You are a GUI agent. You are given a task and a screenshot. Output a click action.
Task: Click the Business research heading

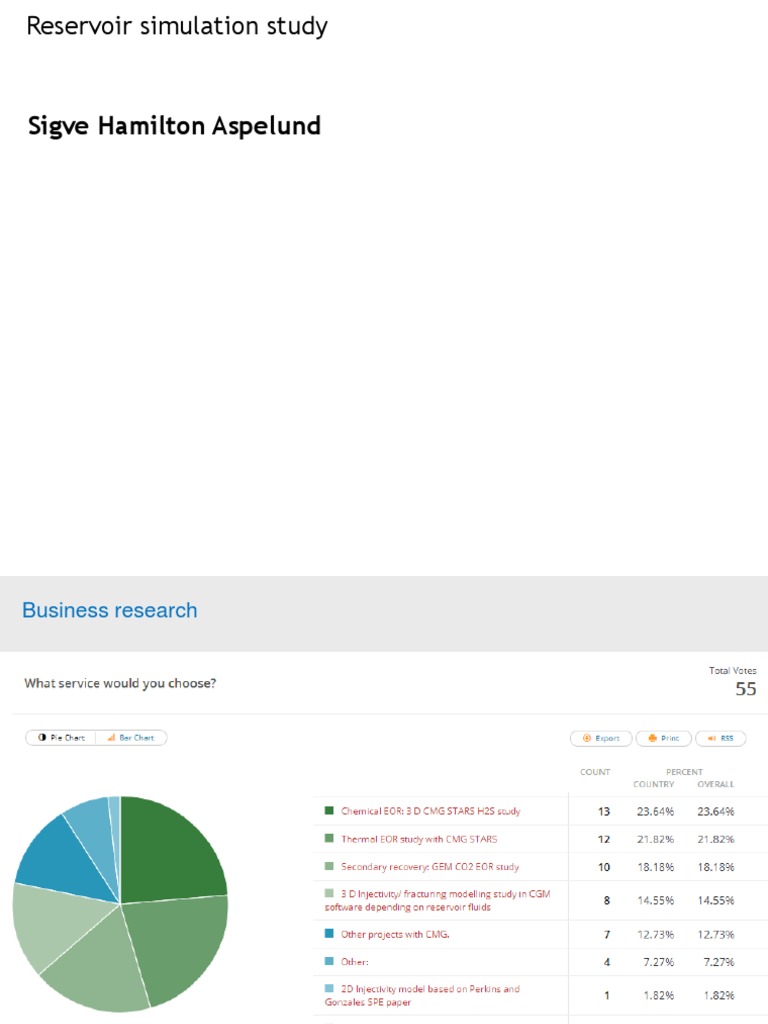click(x=110, y=610)
